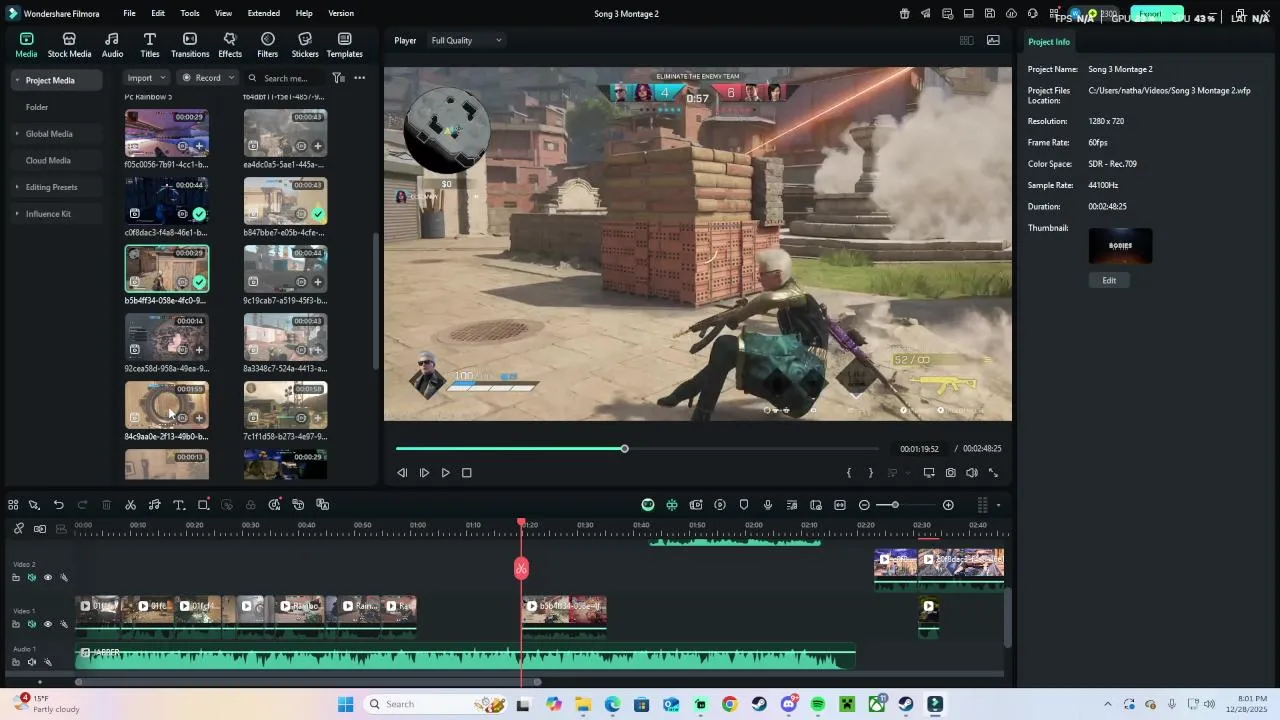Open the Record dropdown

click(208, 78)
